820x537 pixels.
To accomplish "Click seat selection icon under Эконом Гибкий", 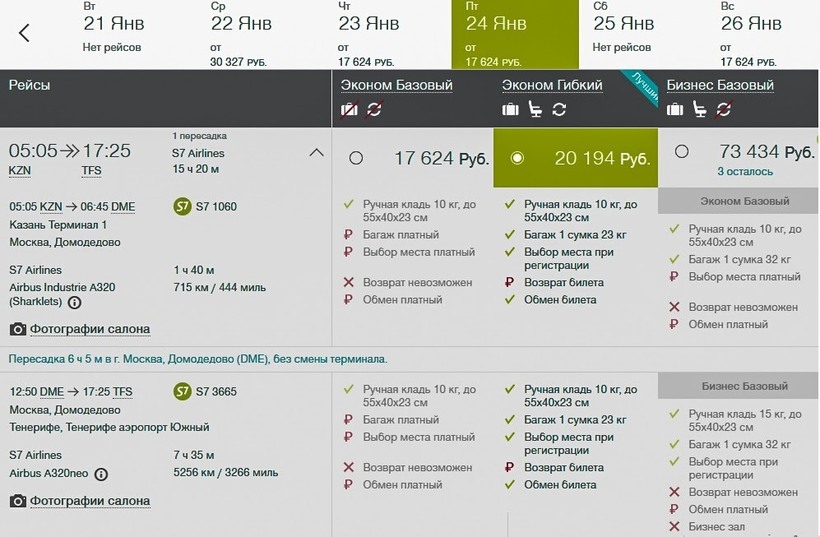I will point(535,109).
